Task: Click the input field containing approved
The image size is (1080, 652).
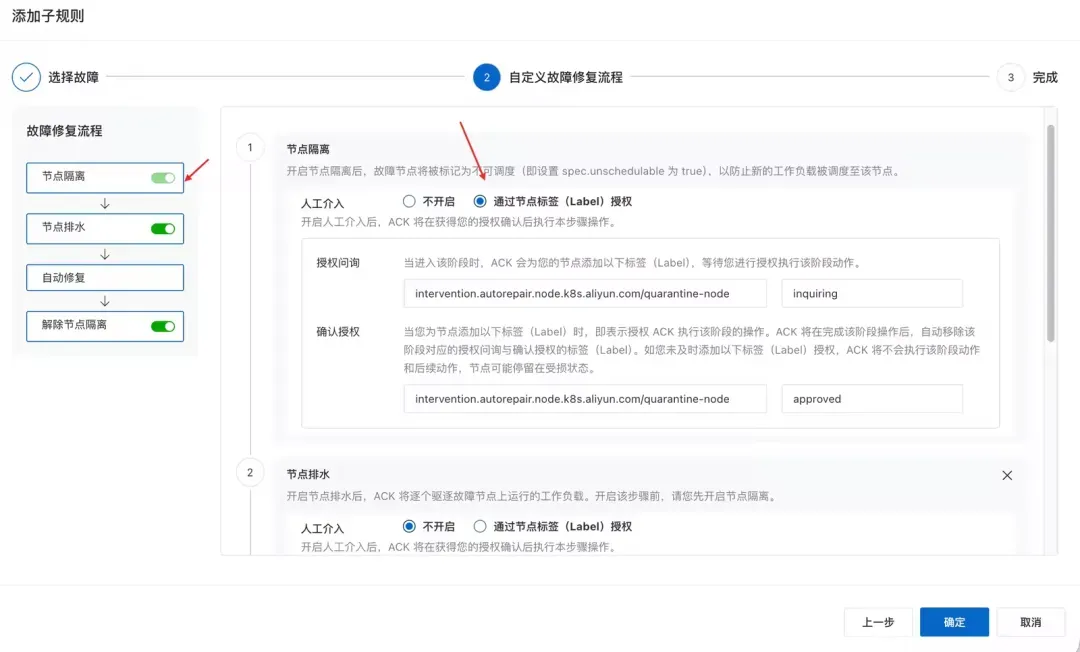Action: point(872,399)
